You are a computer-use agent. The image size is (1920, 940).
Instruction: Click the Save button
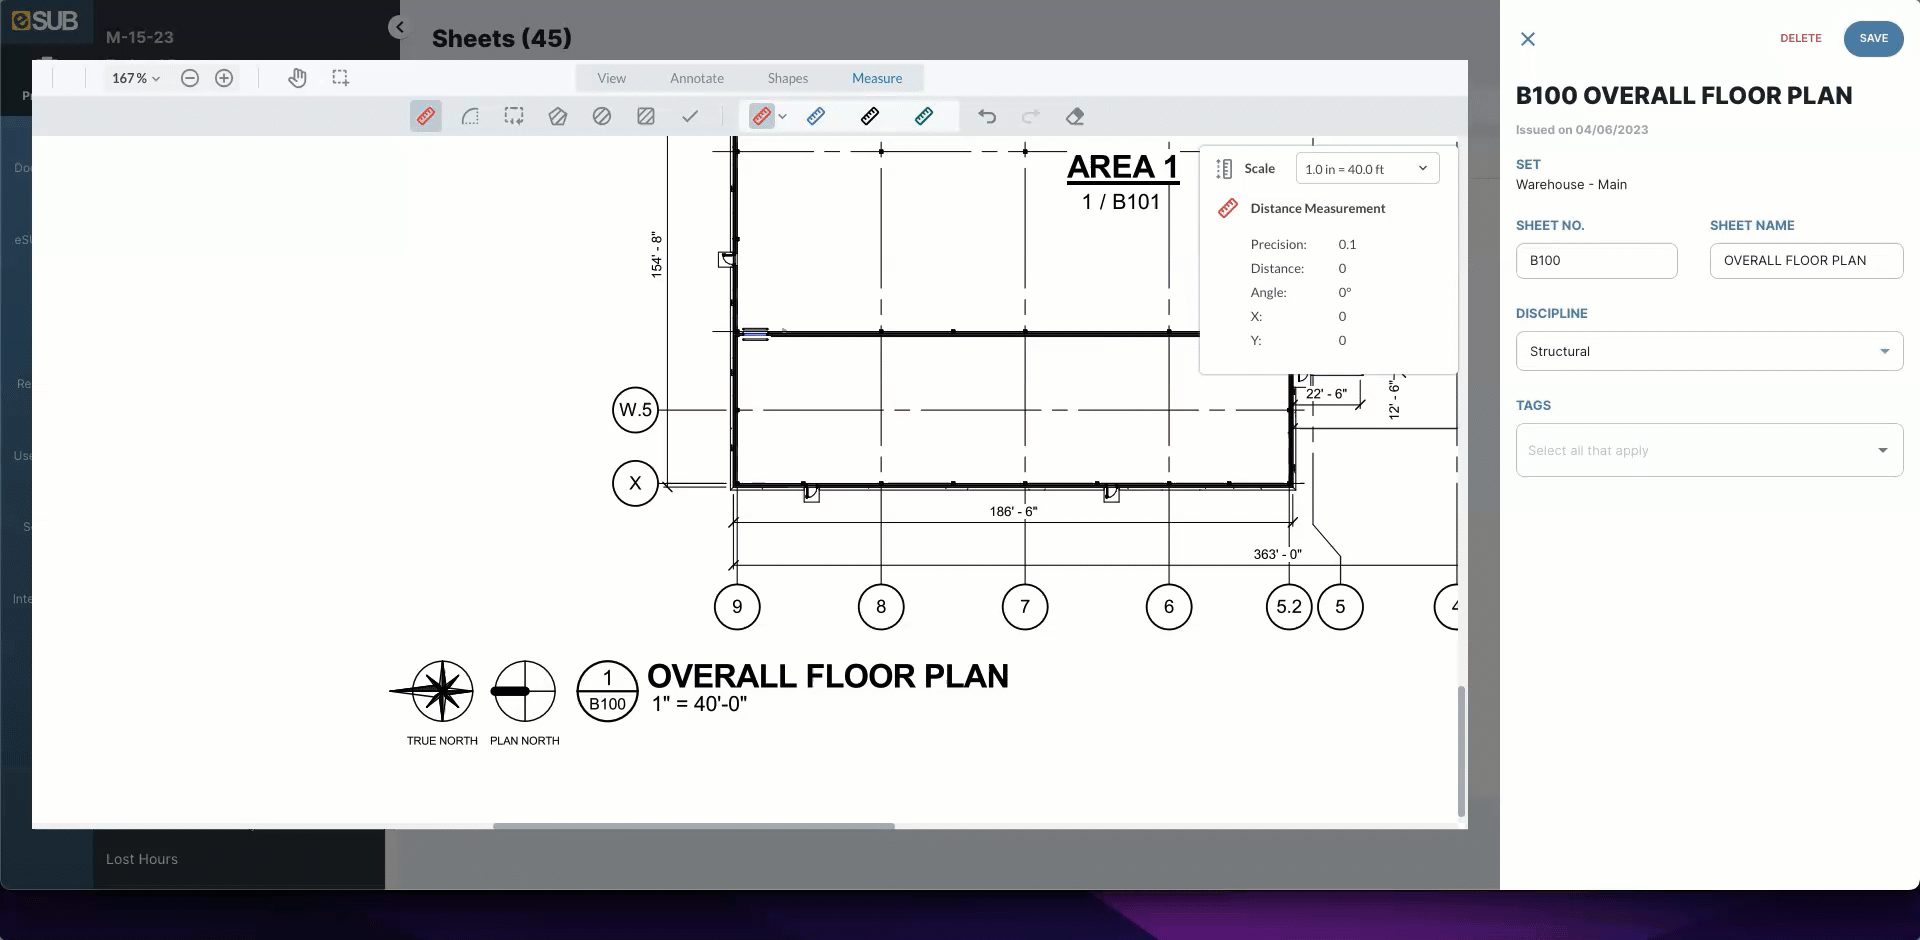(1874, 38)
